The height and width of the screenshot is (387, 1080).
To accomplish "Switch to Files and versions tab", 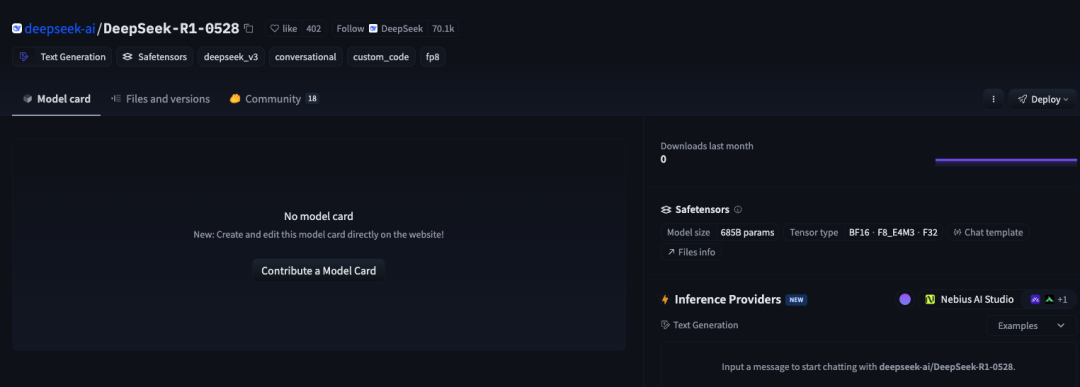I will [160, 99].
